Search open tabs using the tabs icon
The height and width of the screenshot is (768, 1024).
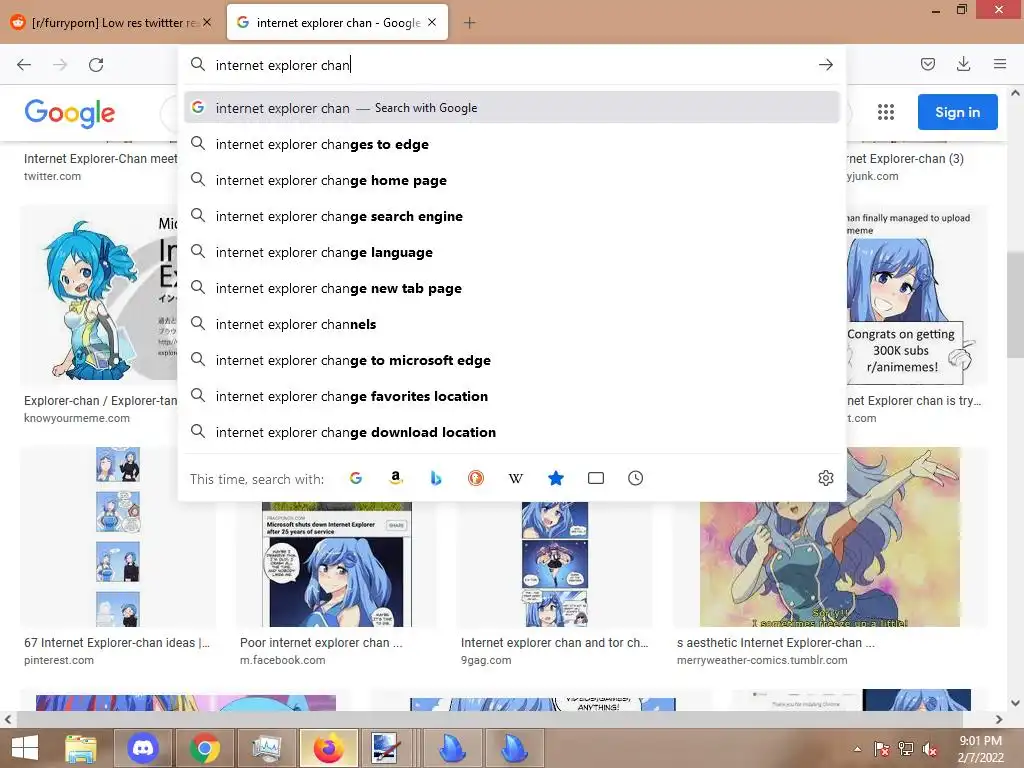596,478
